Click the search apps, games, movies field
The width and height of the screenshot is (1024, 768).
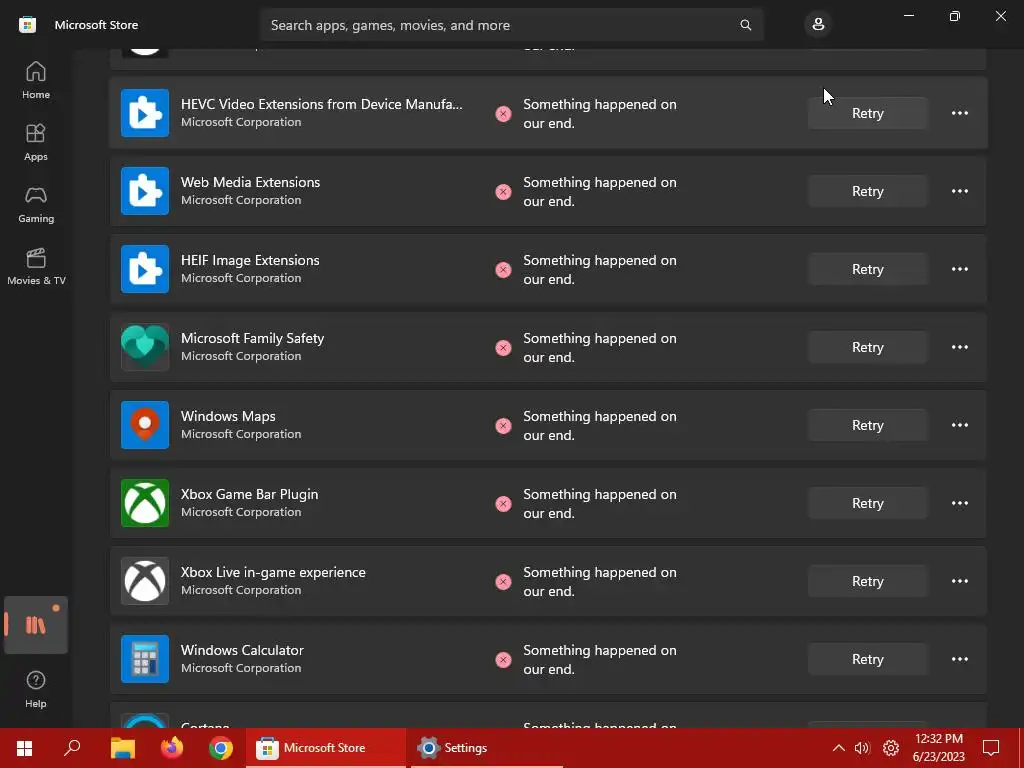tap(511, 25)
